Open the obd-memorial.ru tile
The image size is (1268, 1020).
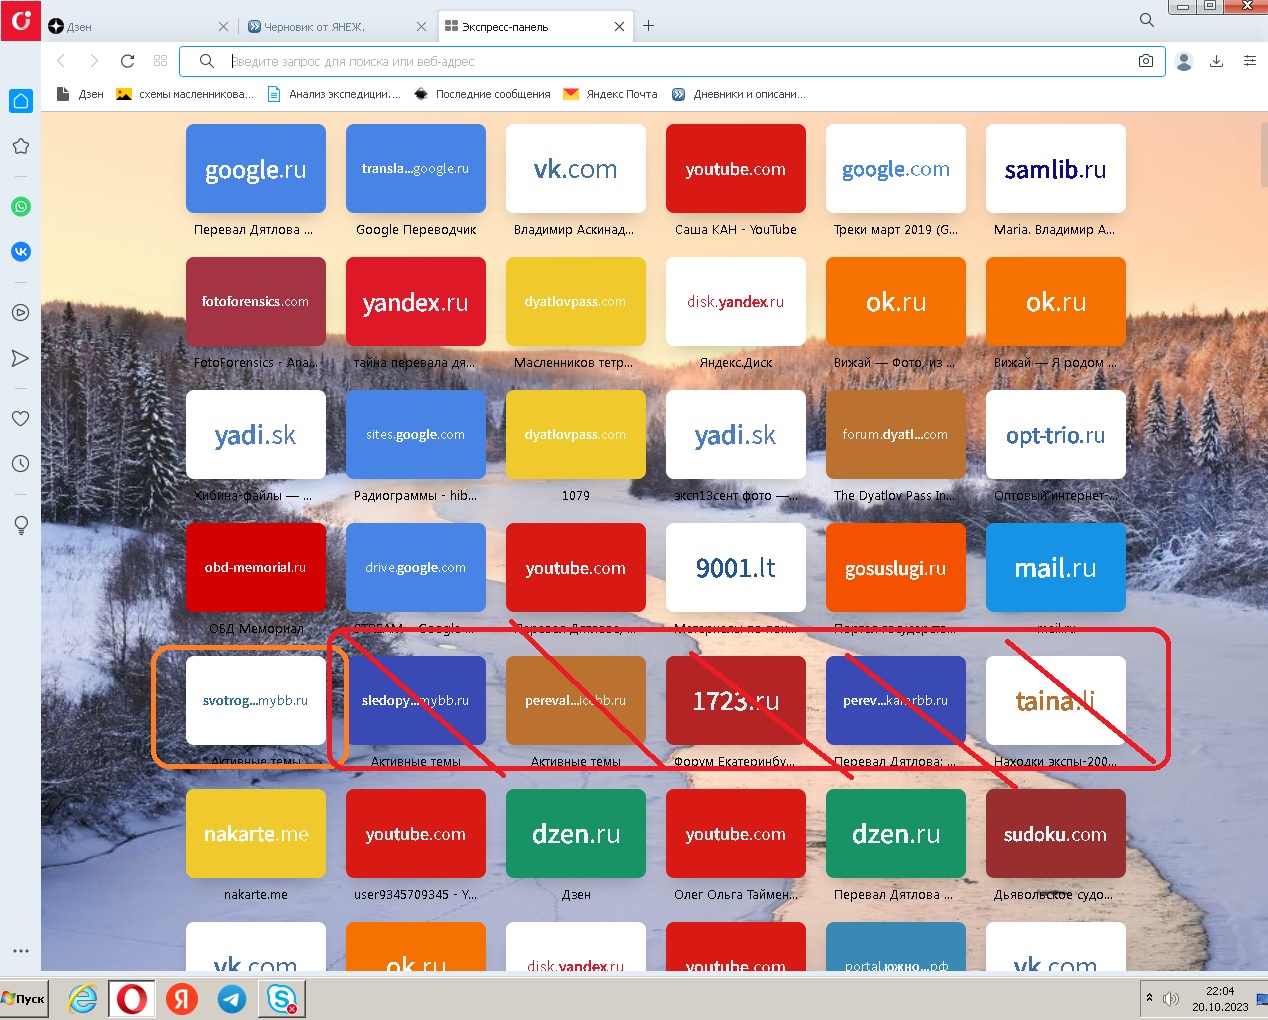click(256, 567)
